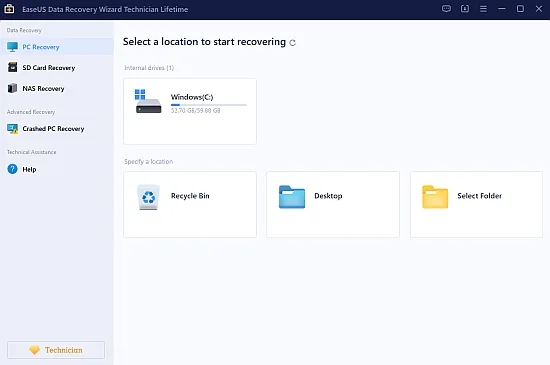Viewport: 550px width, 365px height.
Task: Click the PC Recovery monitor icon
Action: click(12, 47)
